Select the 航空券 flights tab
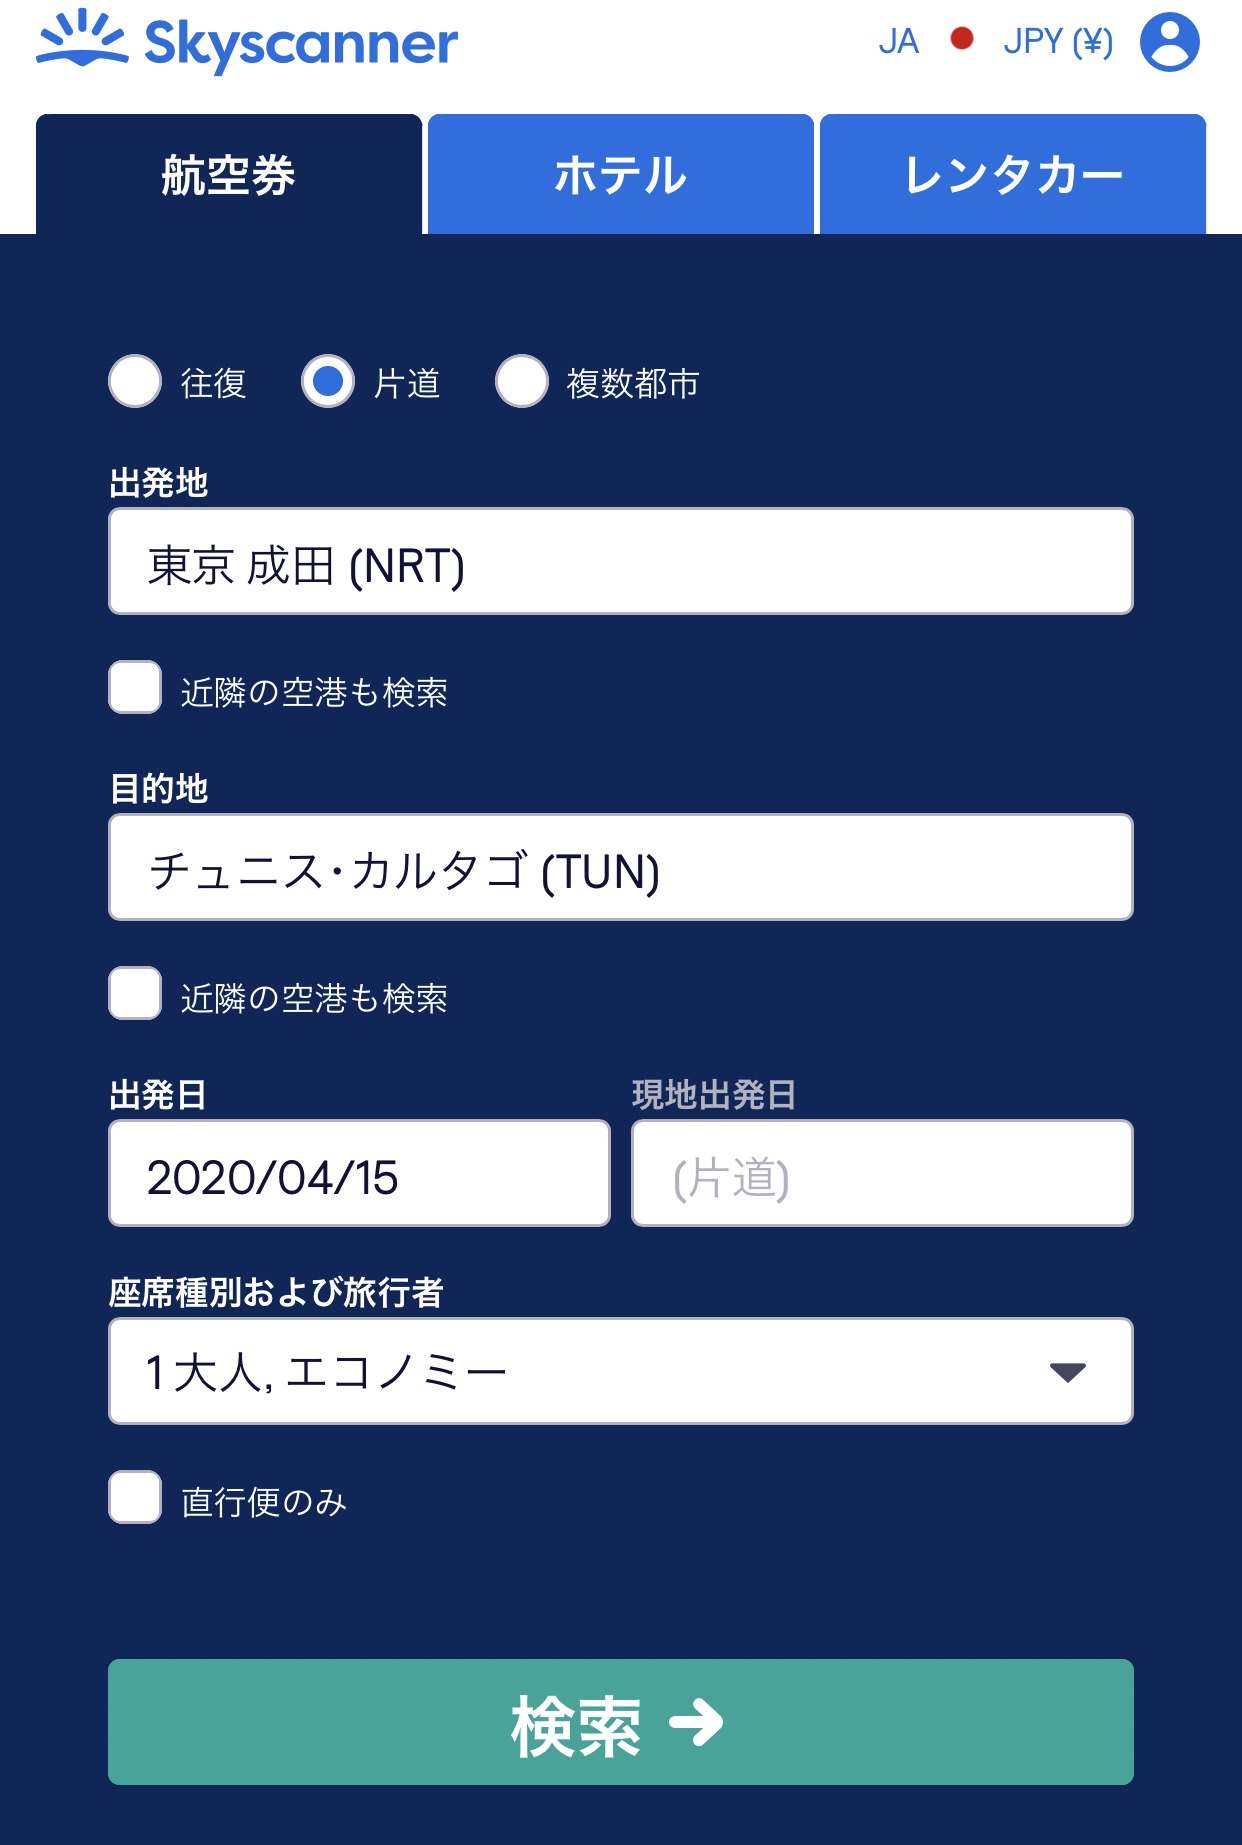 [229, 174]
